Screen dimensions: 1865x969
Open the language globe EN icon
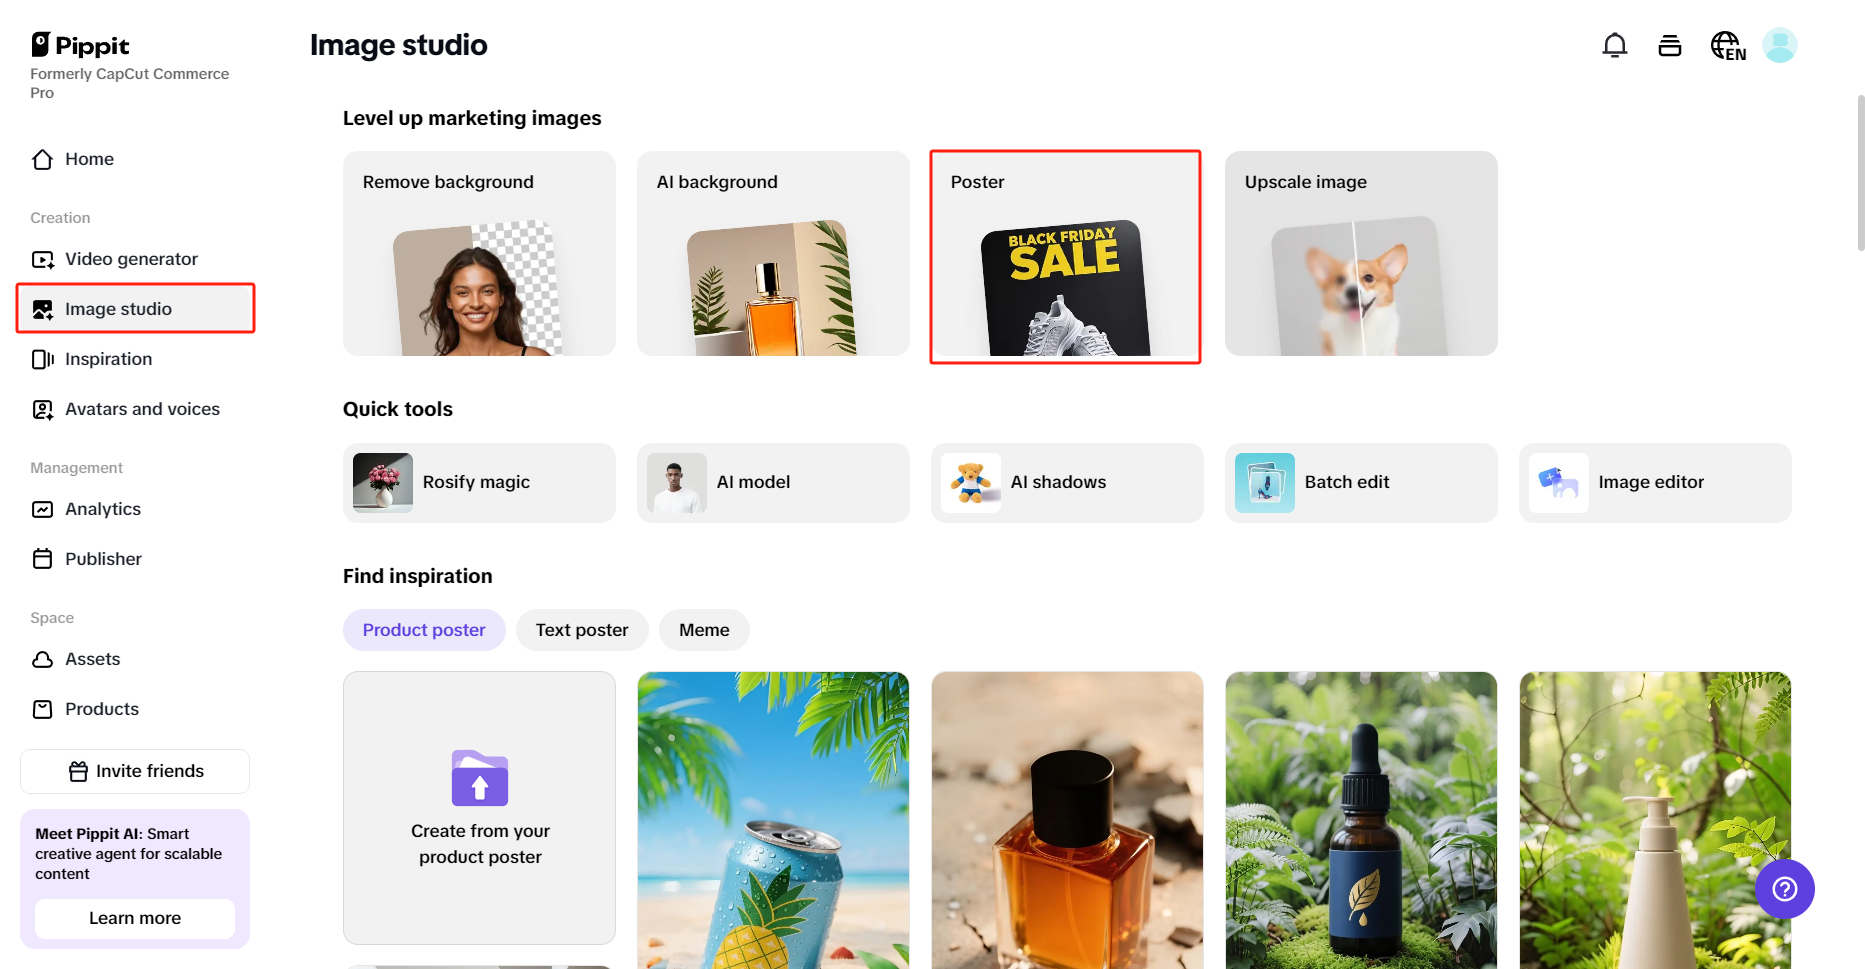point(1727,46)
